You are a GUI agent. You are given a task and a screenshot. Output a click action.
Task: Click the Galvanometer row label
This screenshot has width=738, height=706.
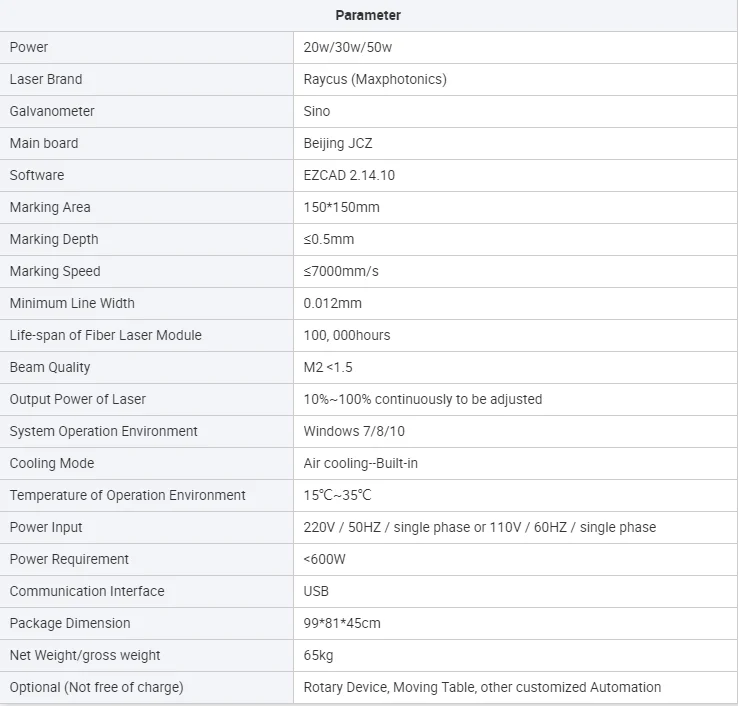point(52,111)
